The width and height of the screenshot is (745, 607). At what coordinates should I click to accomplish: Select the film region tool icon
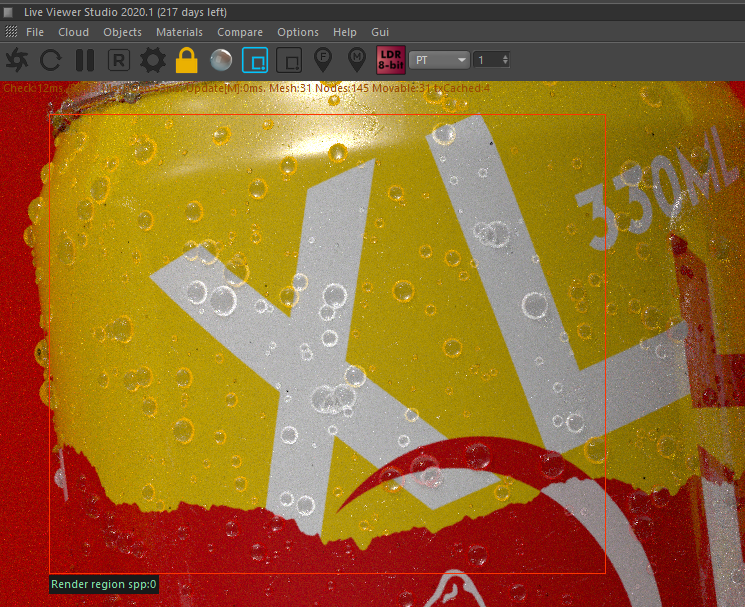(x=289, y=60)
